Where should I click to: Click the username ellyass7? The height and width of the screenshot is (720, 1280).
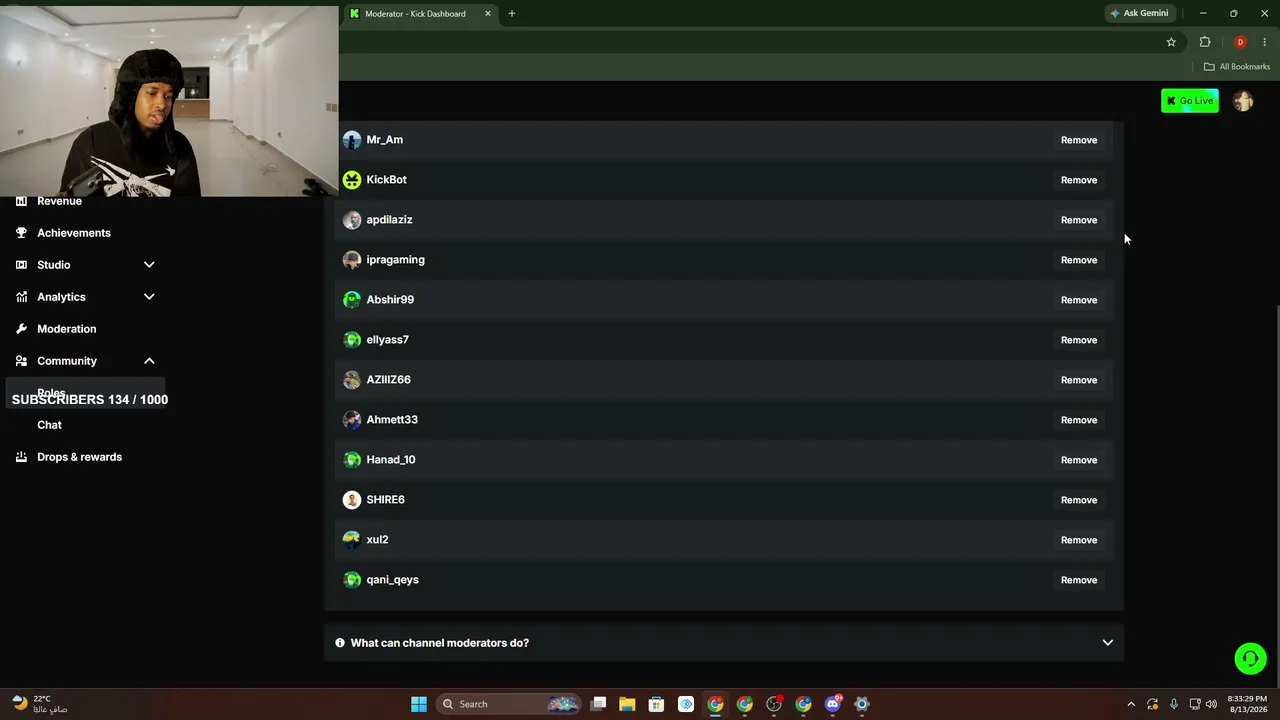coord(387,340)
